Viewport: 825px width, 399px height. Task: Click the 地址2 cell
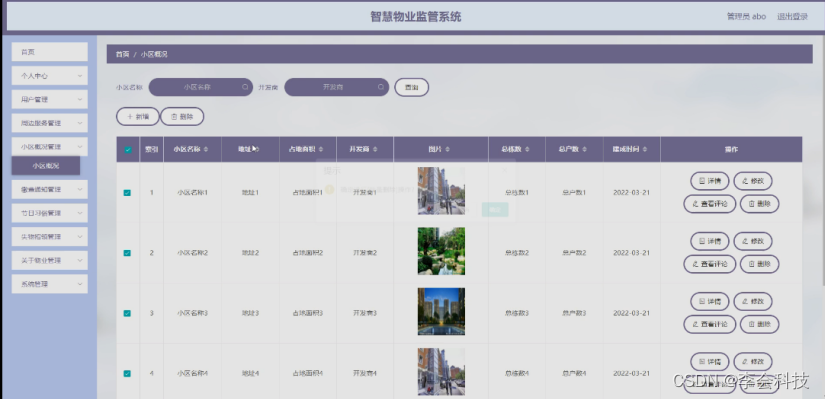[x=250, y=253]
